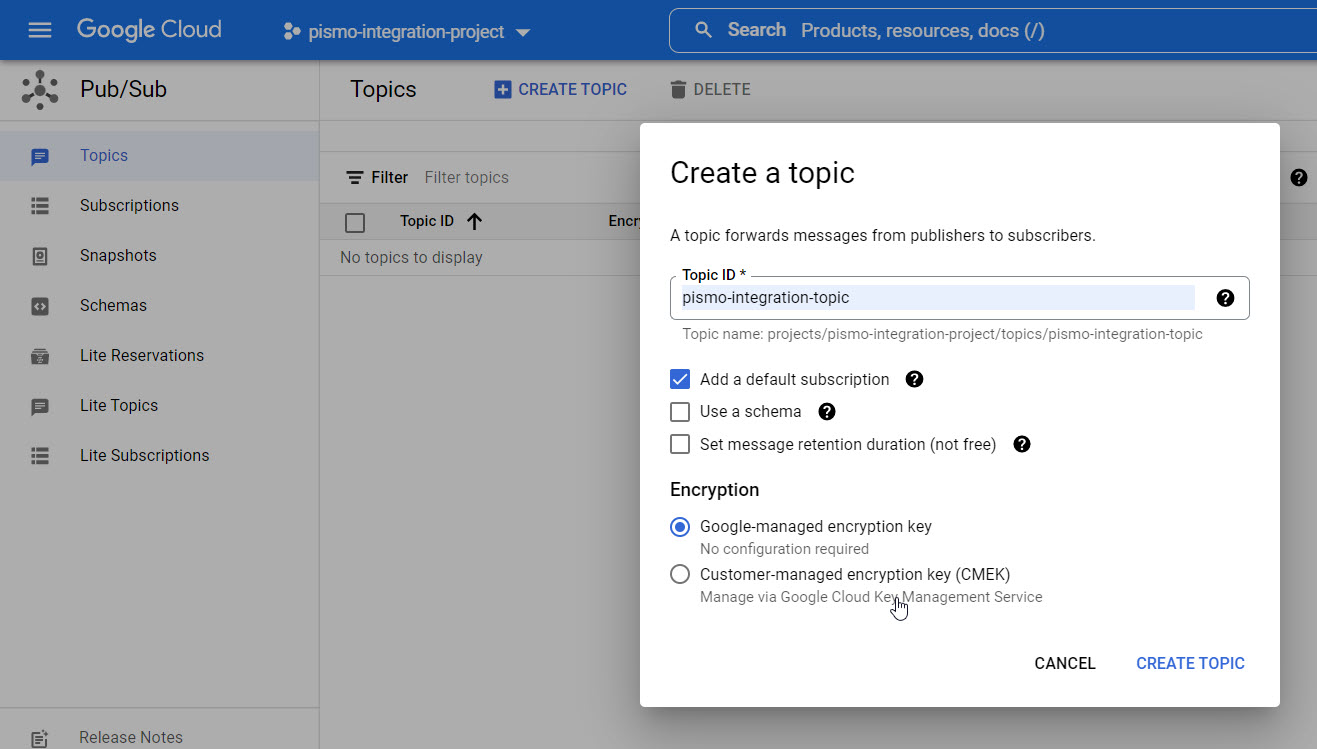Click CREATE TOPIC in the page toolbar
This screenshot has width=1317, height=749.
pyautogui.click(x=560, y=90)
